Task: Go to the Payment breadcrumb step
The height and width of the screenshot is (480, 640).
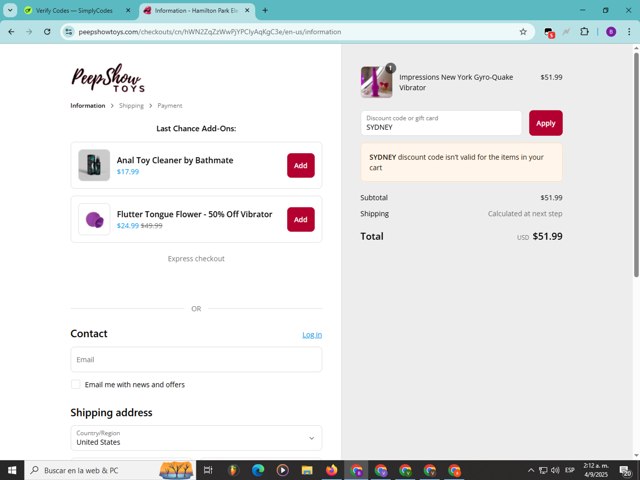Action: (x=170, y=106)
